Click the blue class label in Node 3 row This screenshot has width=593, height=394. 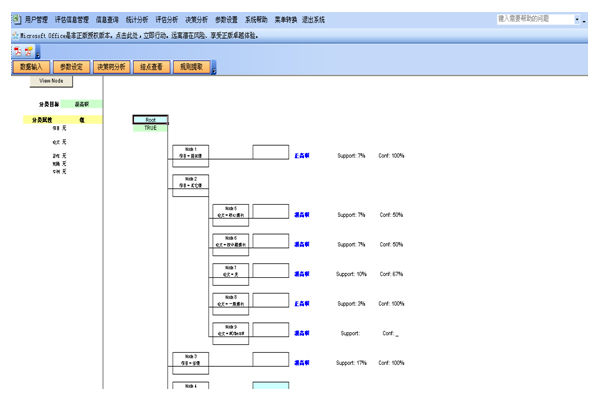coord(302,363)
